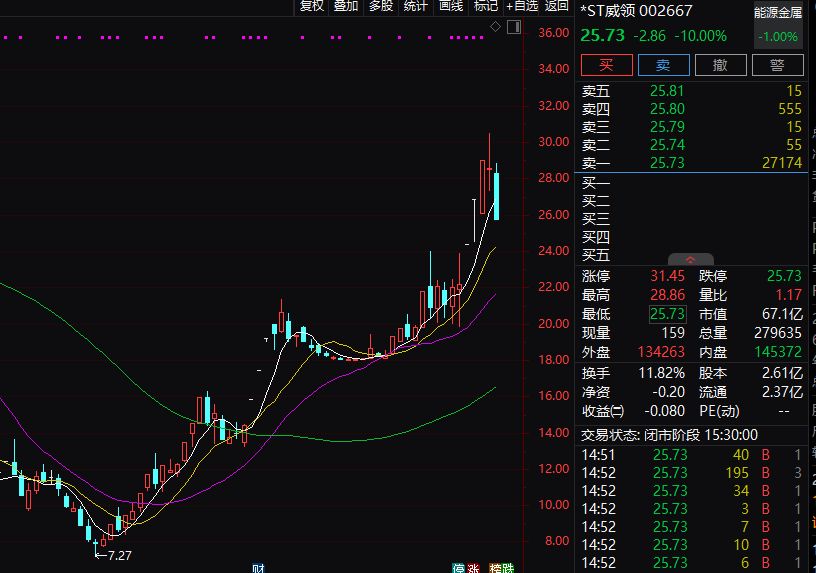Click the diamond marker icon above chart
816x573 pixels.
pyautogui.click(x=495, y=27)
